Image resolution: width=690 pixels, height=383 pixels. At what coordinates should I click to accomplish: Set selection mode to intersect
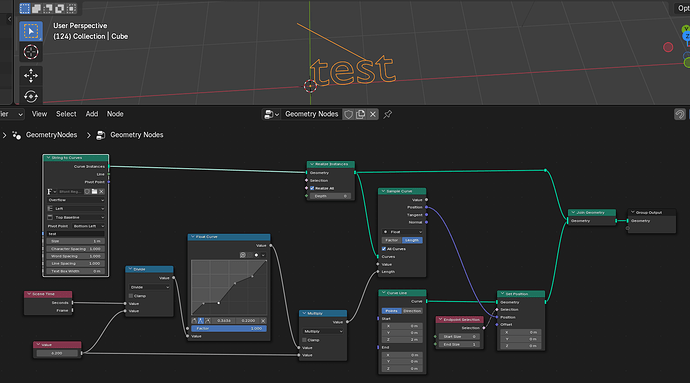click(71, 8)
